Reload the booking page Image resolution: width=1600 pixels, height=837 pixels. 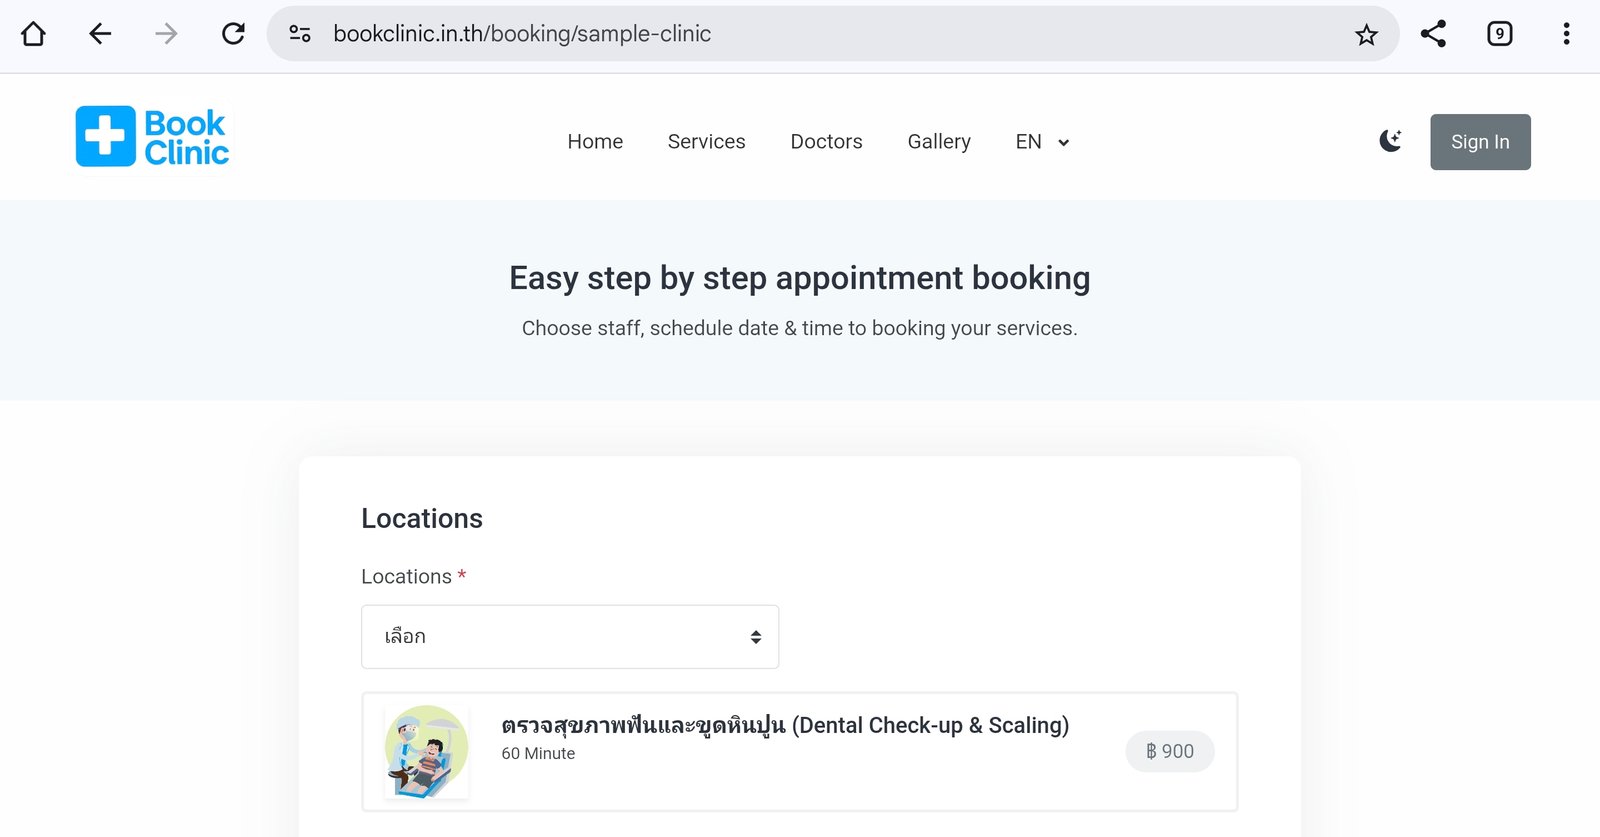pyautogui.click(x=233, y=34)
